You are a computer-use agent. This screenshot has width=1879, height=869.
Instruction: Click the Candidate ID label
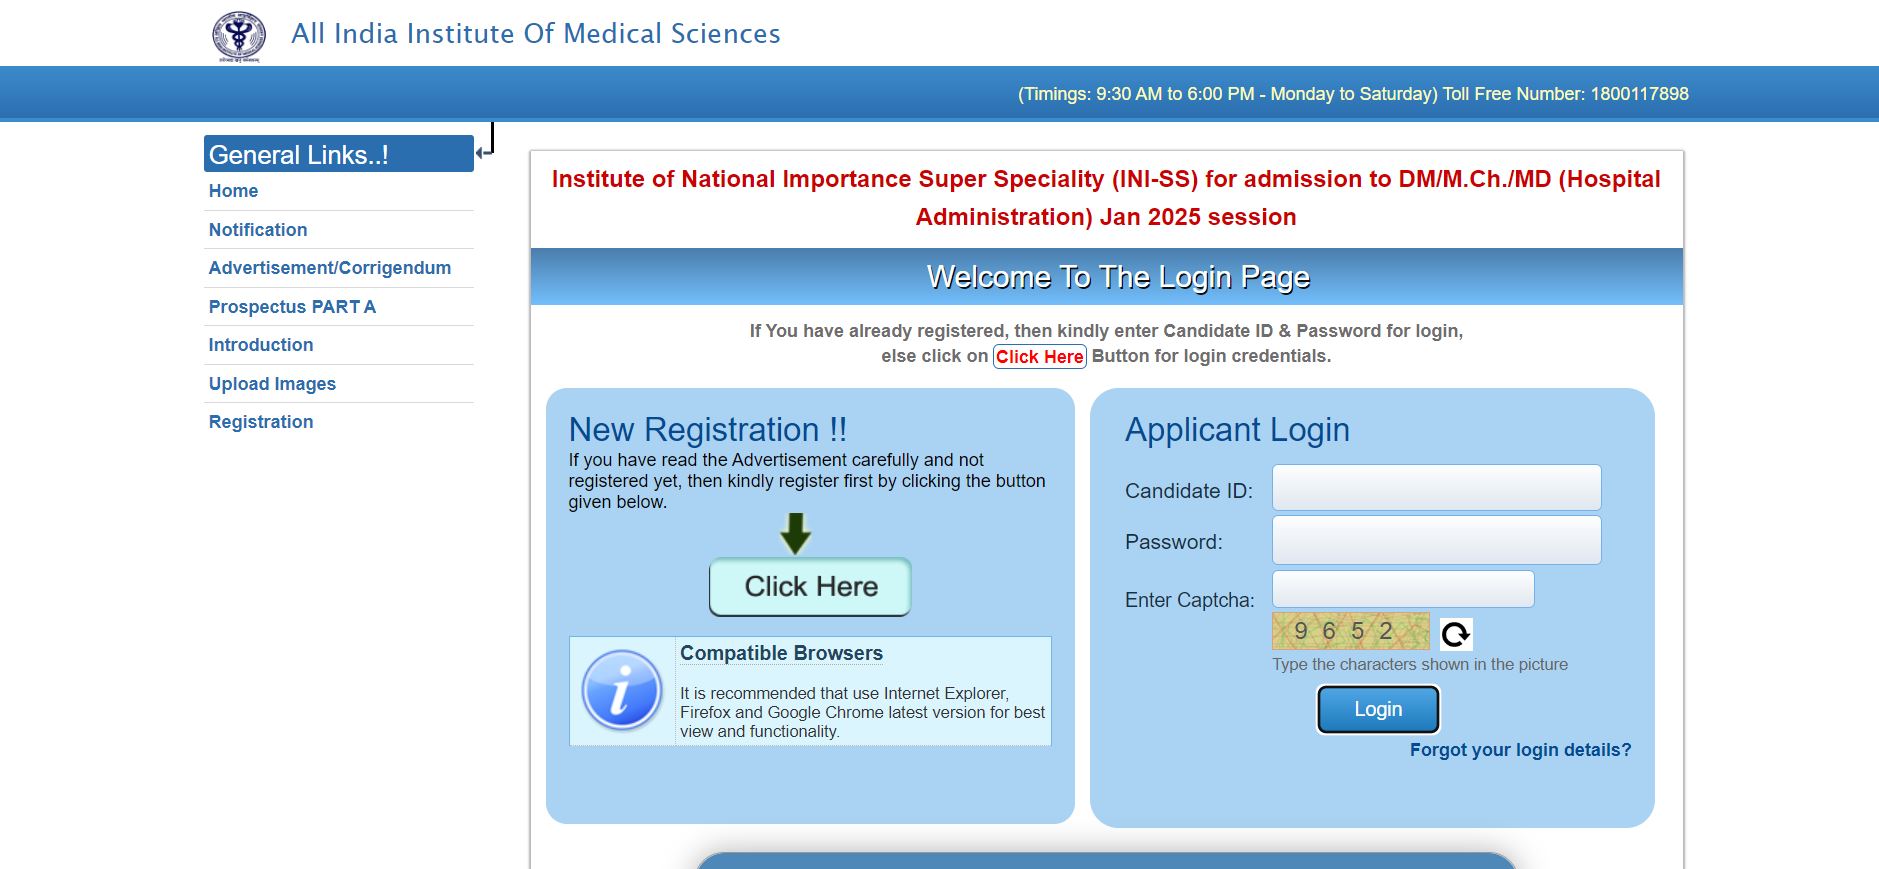pos(1189,491)
